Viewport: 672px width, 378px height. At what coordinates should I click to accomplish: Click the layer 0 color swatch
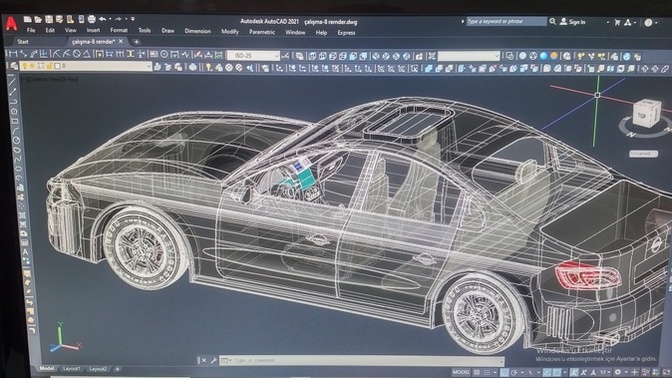click(57, 66)
